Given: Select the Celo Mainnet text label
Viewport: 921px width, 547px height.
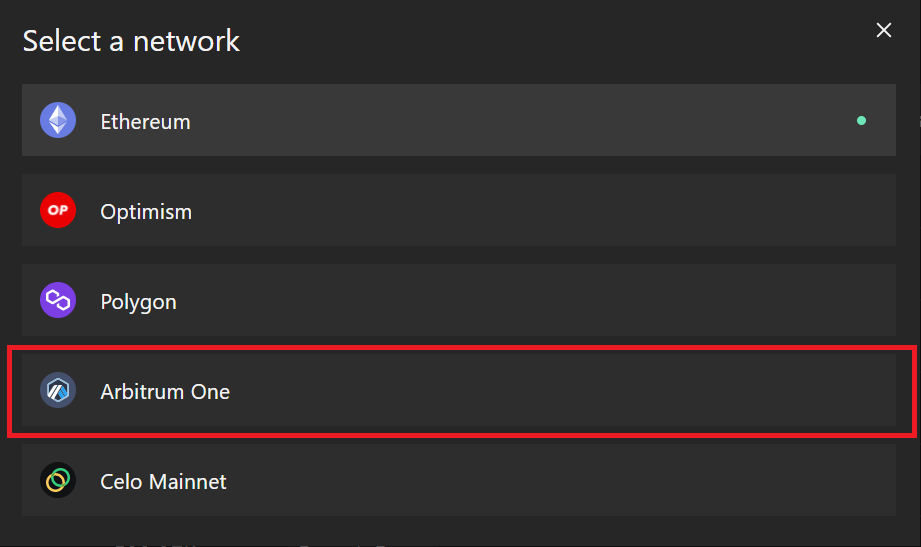Looking at the screenshot, I should (163, 482).
